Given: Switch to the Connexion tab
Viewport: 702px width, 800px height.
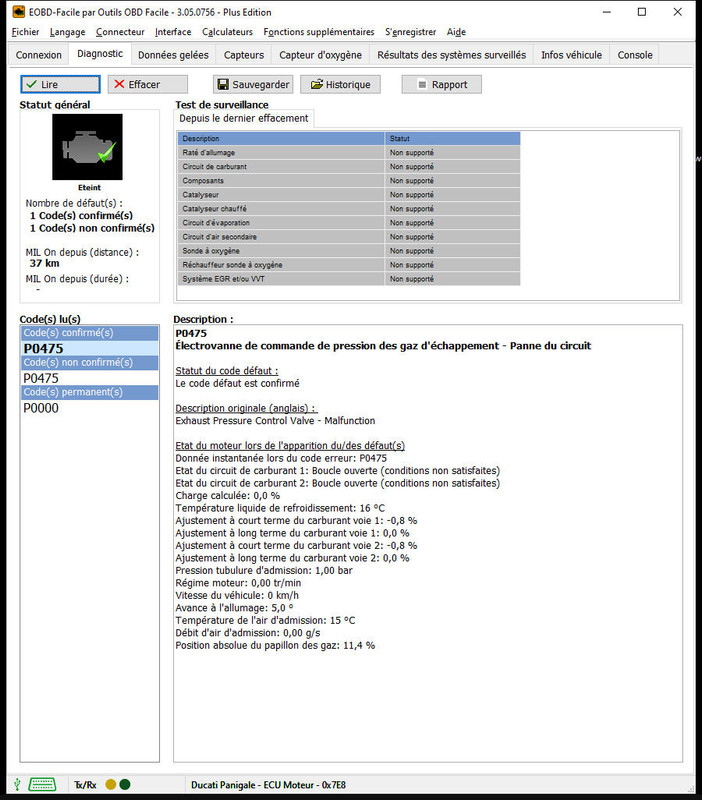Looking at the screenshot, I should [39, 55].
